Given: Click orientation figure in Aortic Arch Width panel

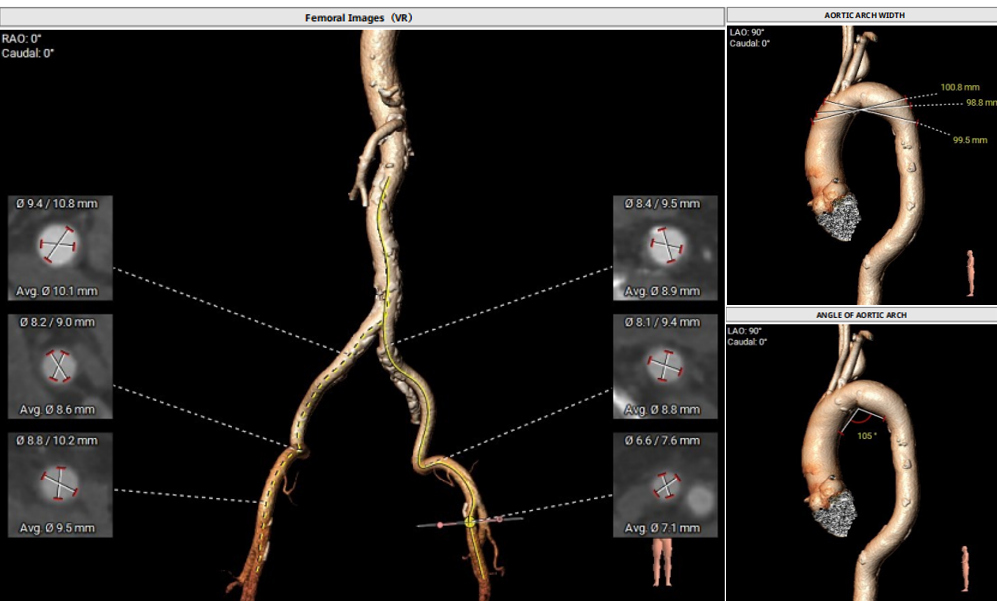Looking at the screenshot, I should 969,273.
